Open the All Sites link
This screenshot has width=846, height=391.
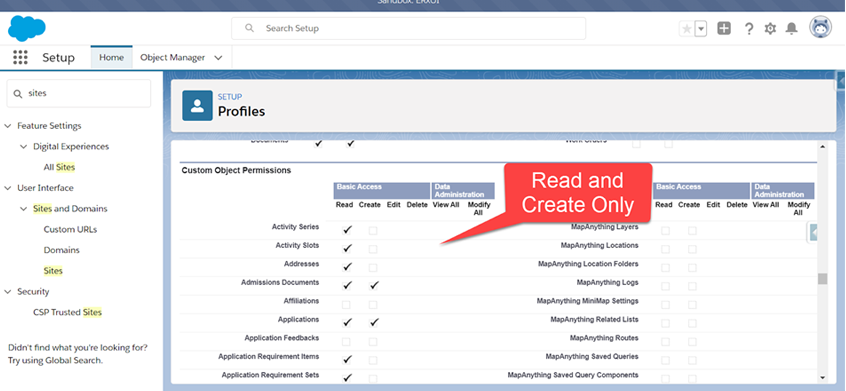pyautogui.click(x=59, y=167)
